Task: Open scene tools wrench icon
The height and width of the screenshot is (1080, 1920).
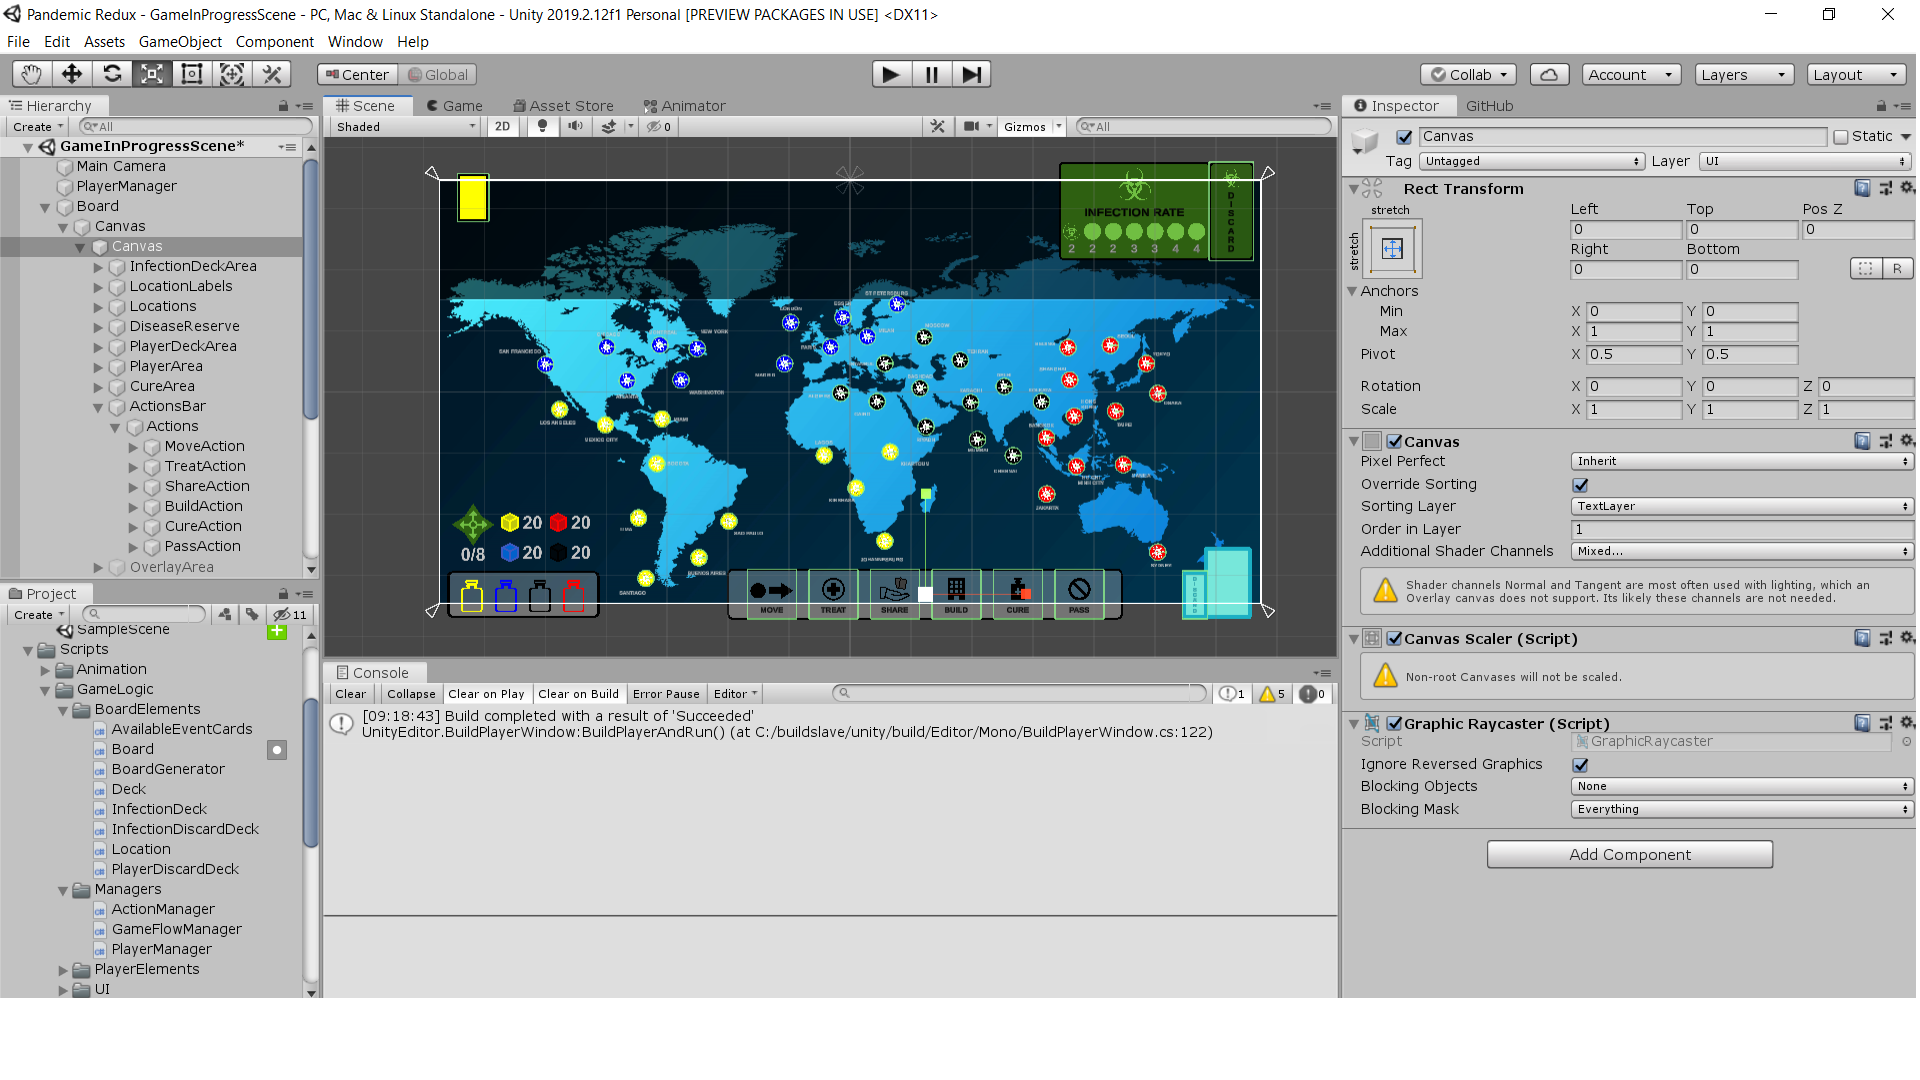Action: pyautogui.click(x=937, y=126)
